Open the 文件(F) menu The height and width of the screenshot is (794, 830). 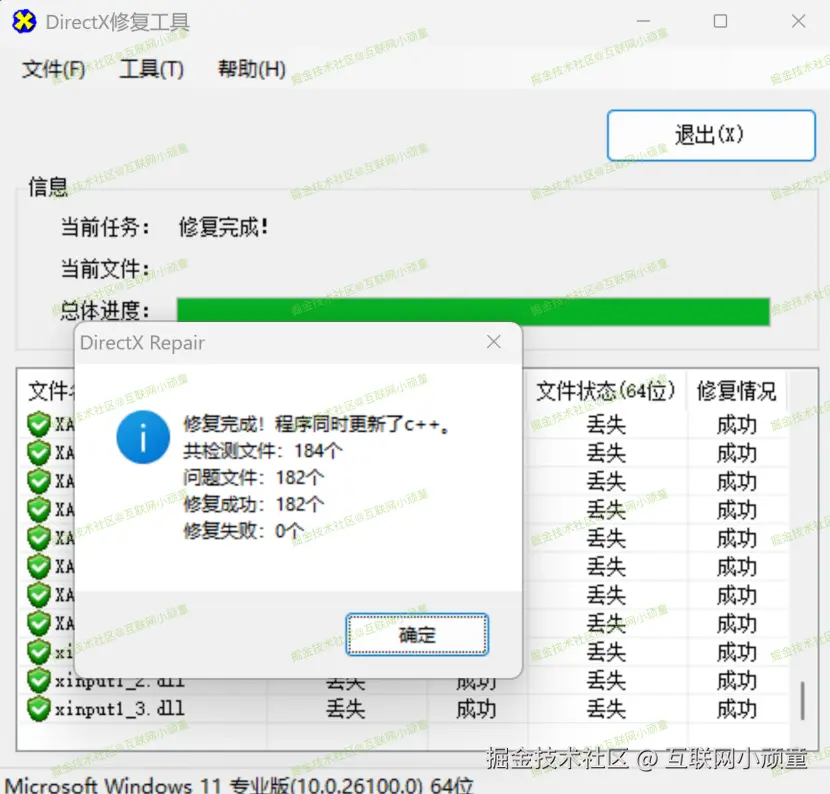tap(52, 69)
